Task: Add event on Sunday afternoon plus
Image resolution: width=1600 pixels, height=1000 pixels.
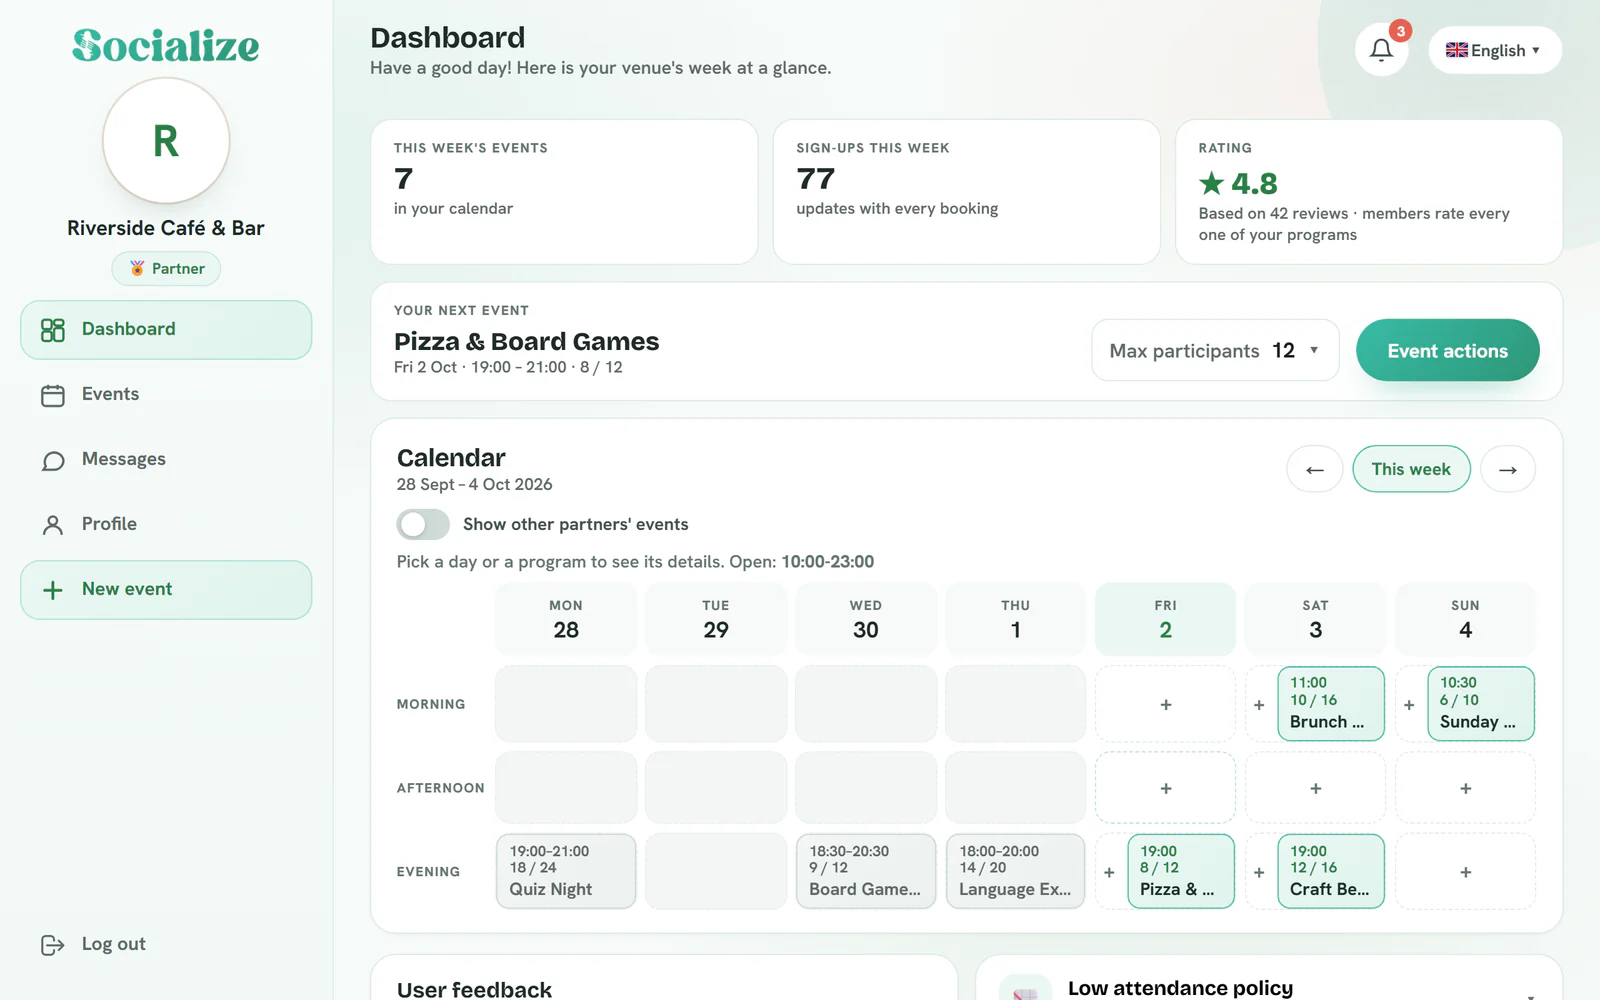Action: tap(1466, 788)
